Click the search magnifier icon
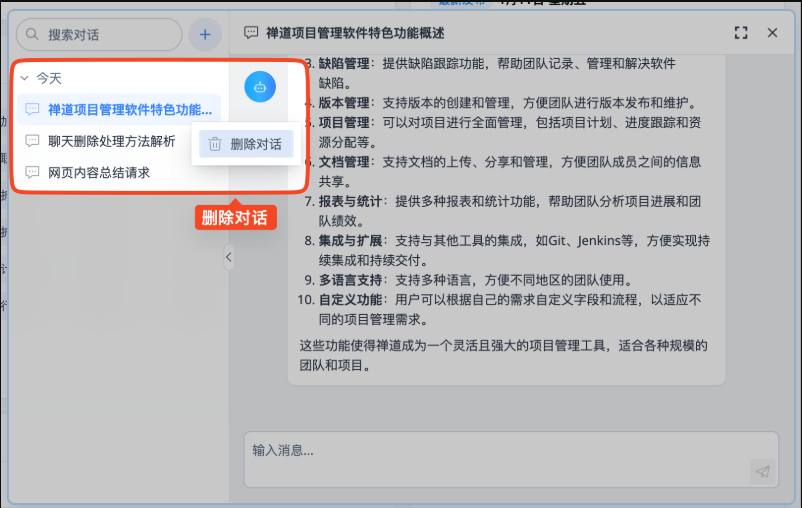 (x=32, y=34)
